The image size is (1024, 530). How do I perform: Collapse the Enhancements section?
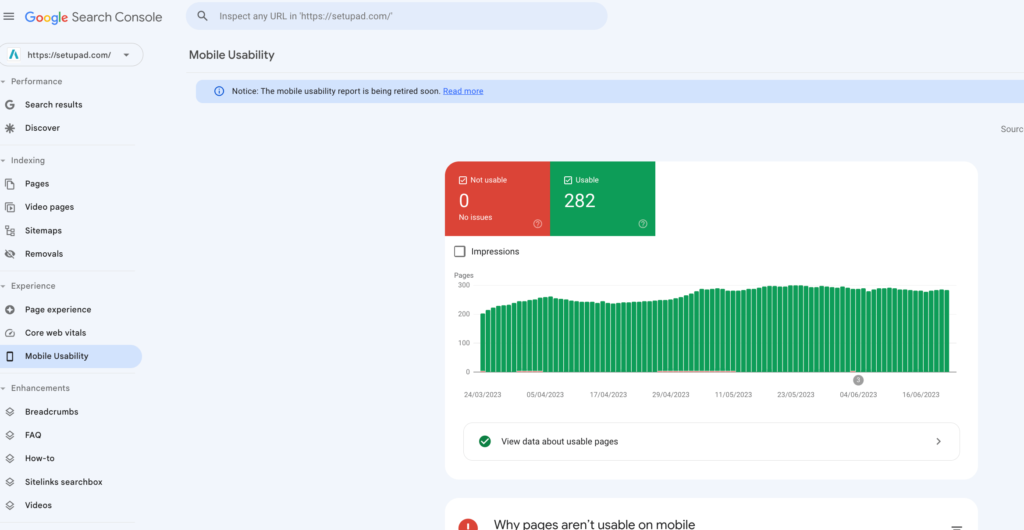click(x=5, y=388)
